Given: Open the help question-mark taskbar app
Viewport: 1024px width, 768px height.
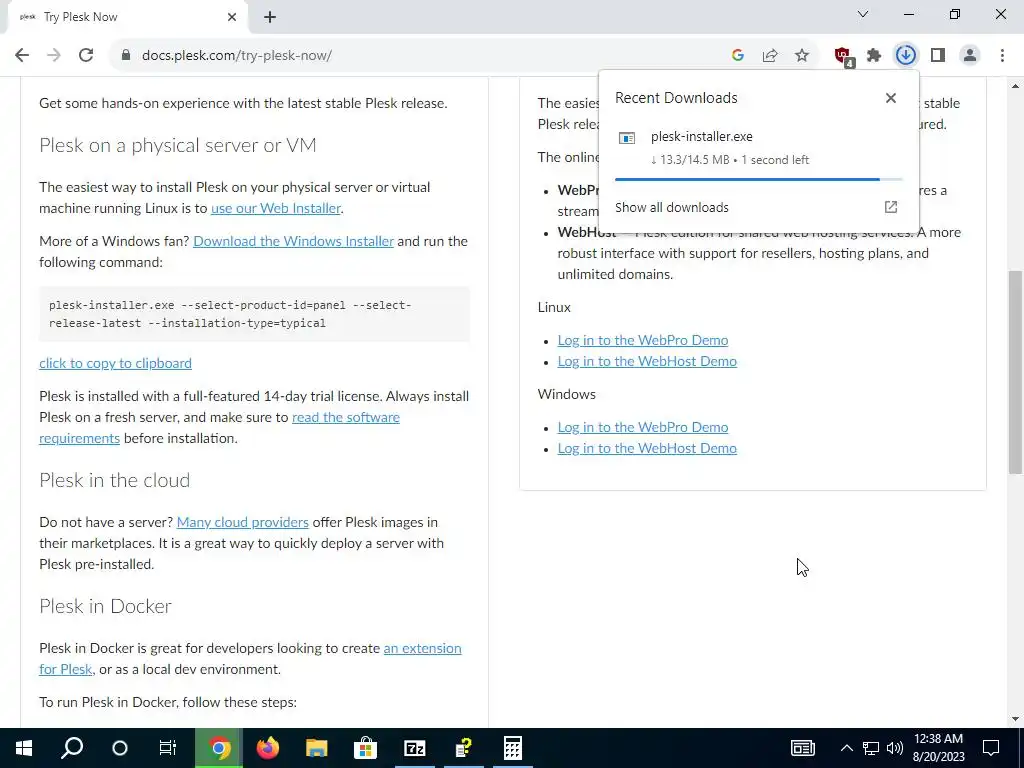Looking at the screenshot, I should [464, 748].
